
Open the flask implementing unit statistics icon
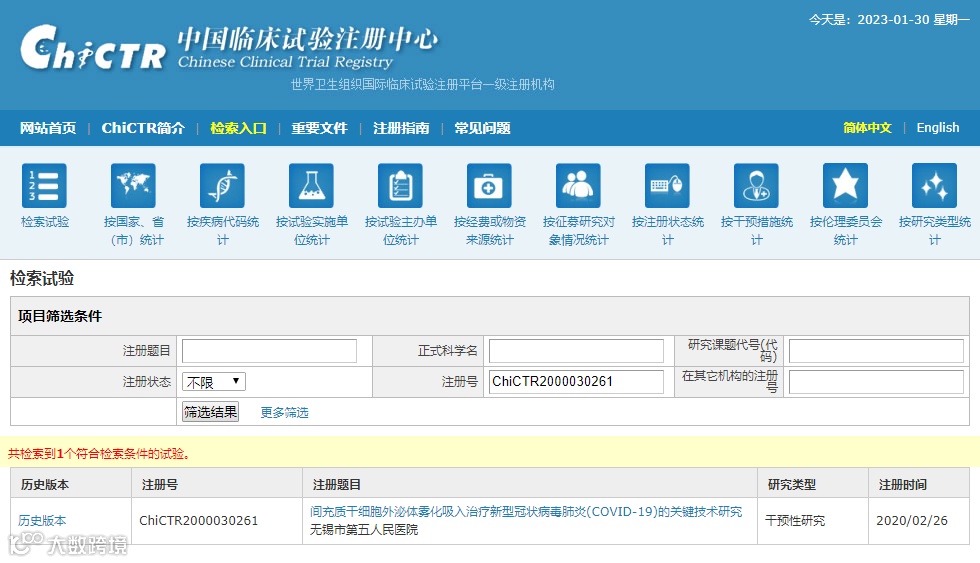[x=311, y=186]
